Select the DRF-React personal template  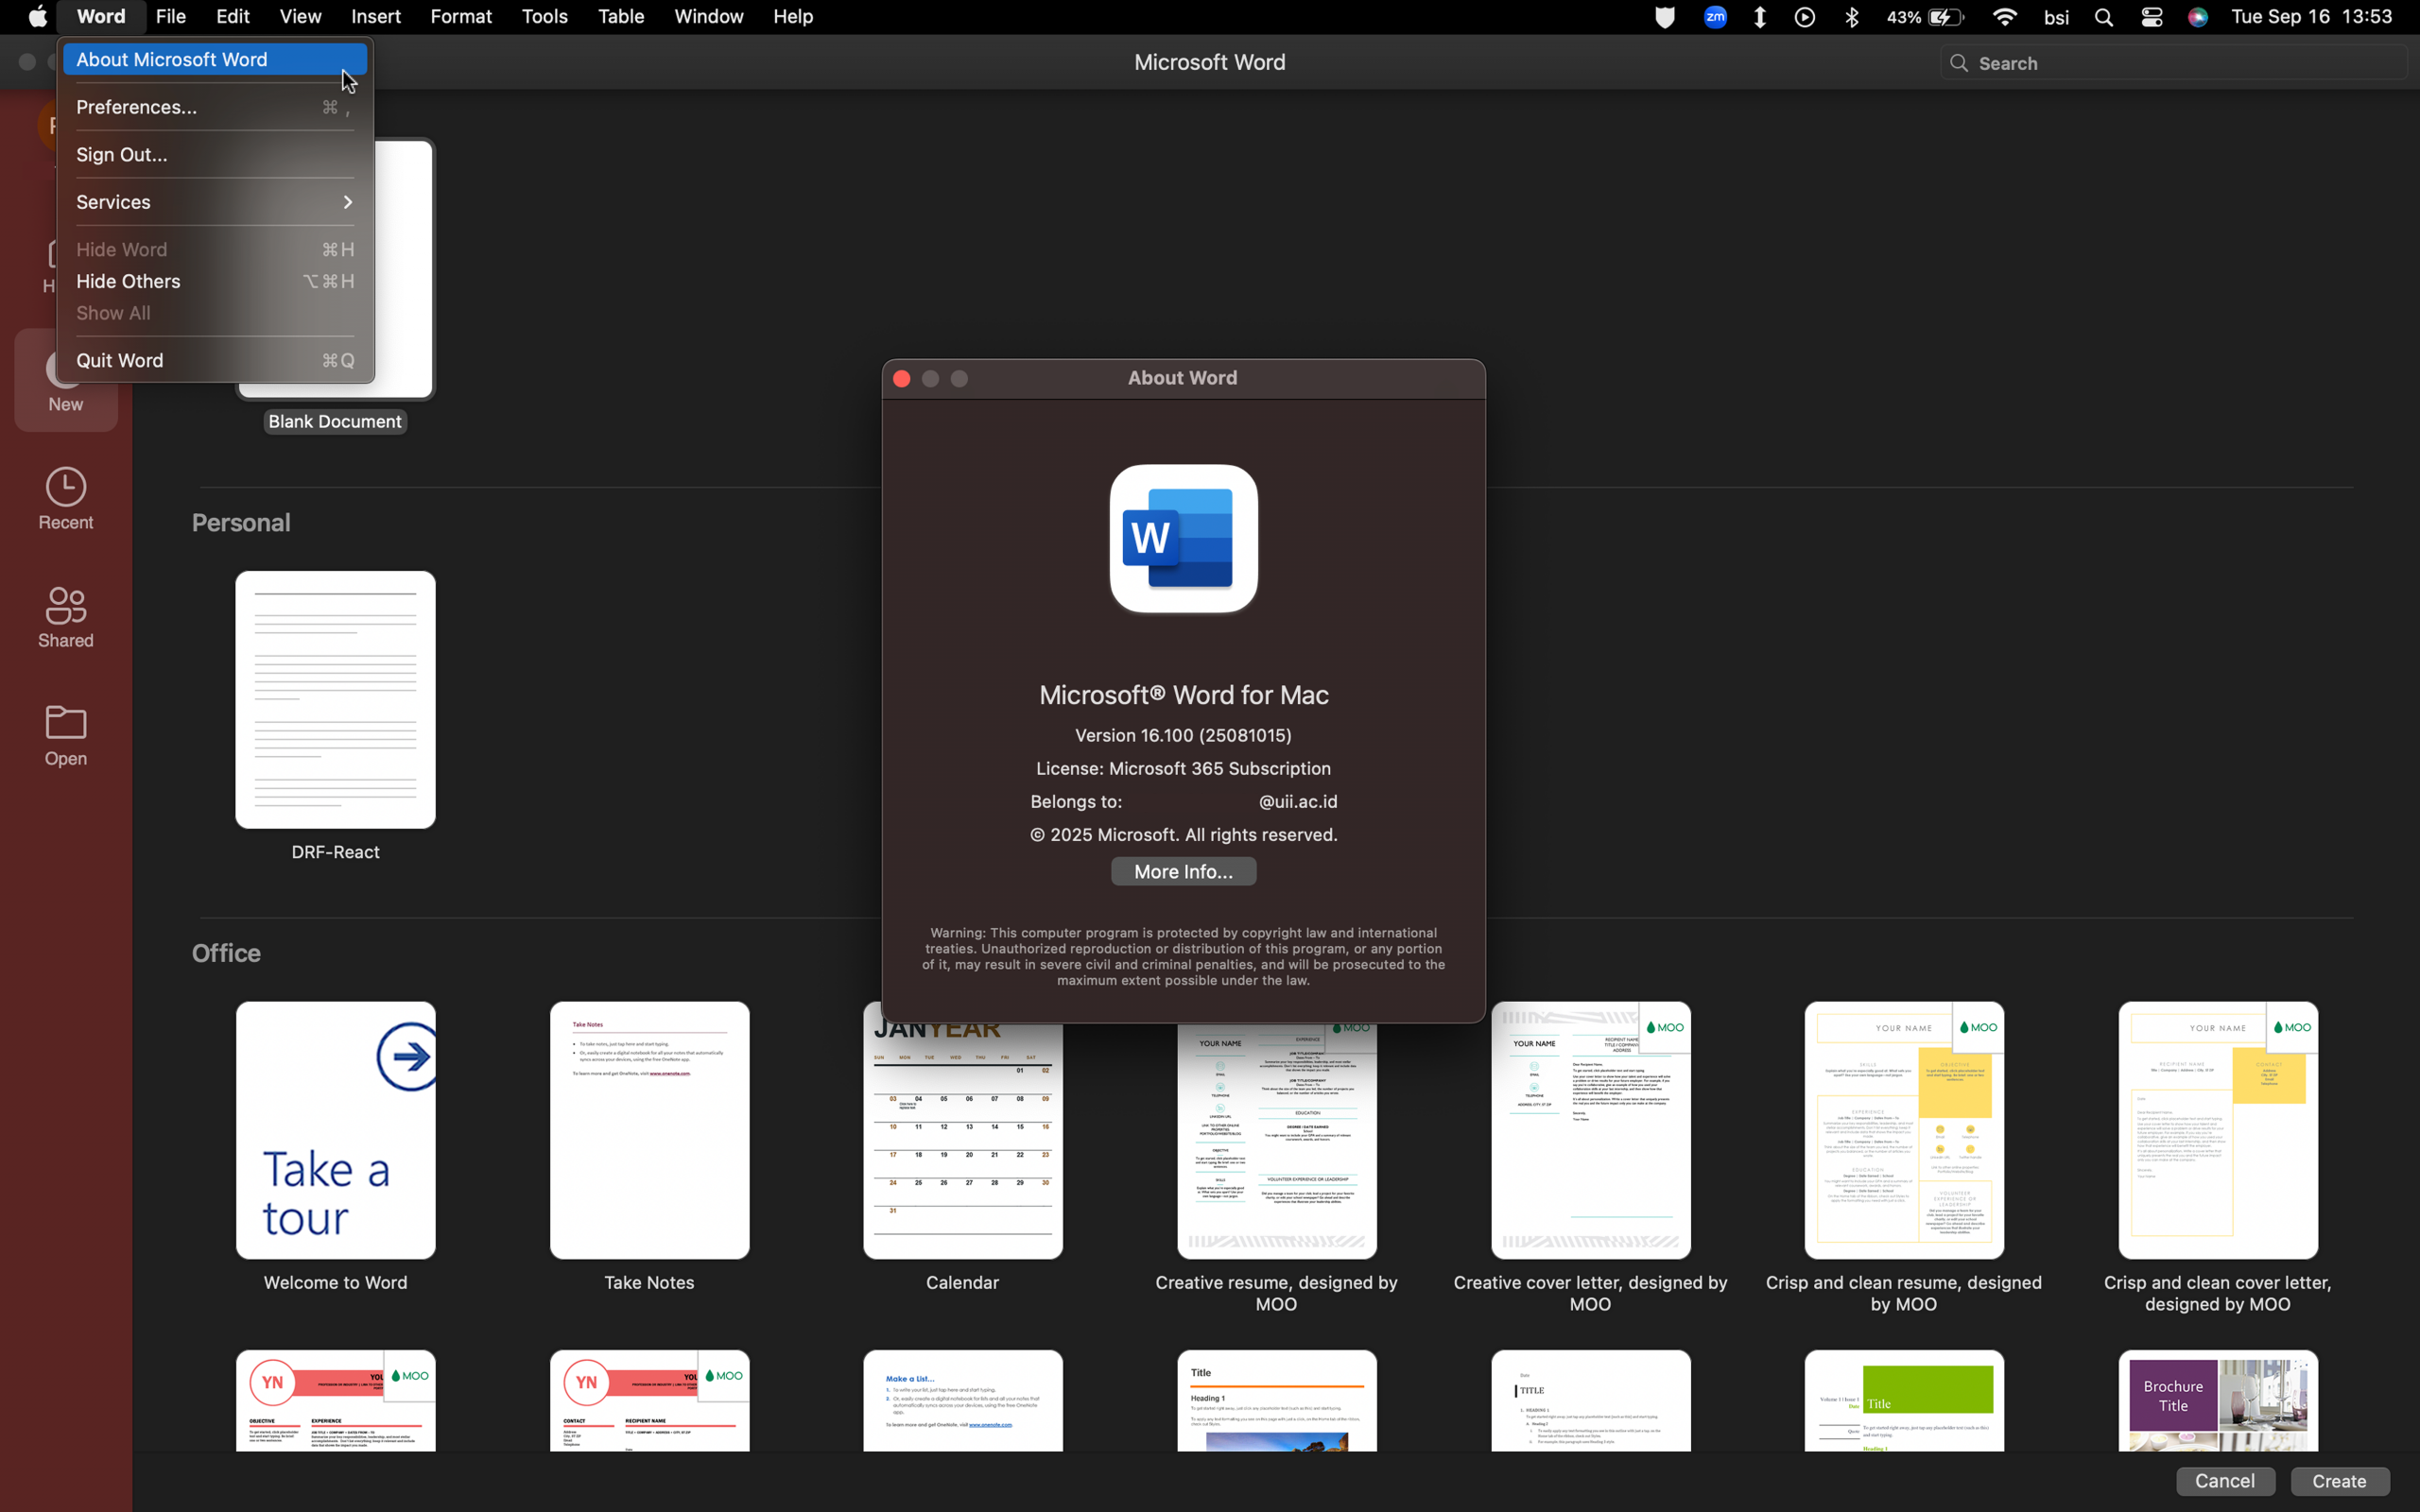[336, 700]
